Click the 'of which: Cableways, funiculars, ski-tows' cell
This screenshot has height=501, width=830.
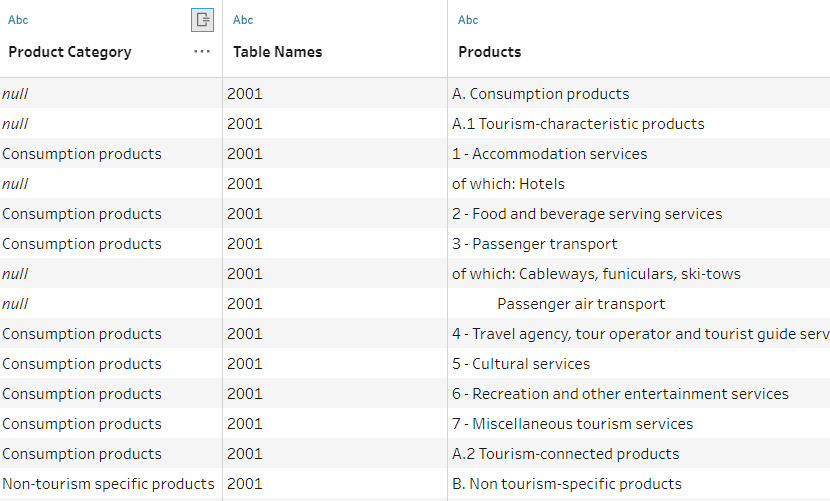[596, 274]
